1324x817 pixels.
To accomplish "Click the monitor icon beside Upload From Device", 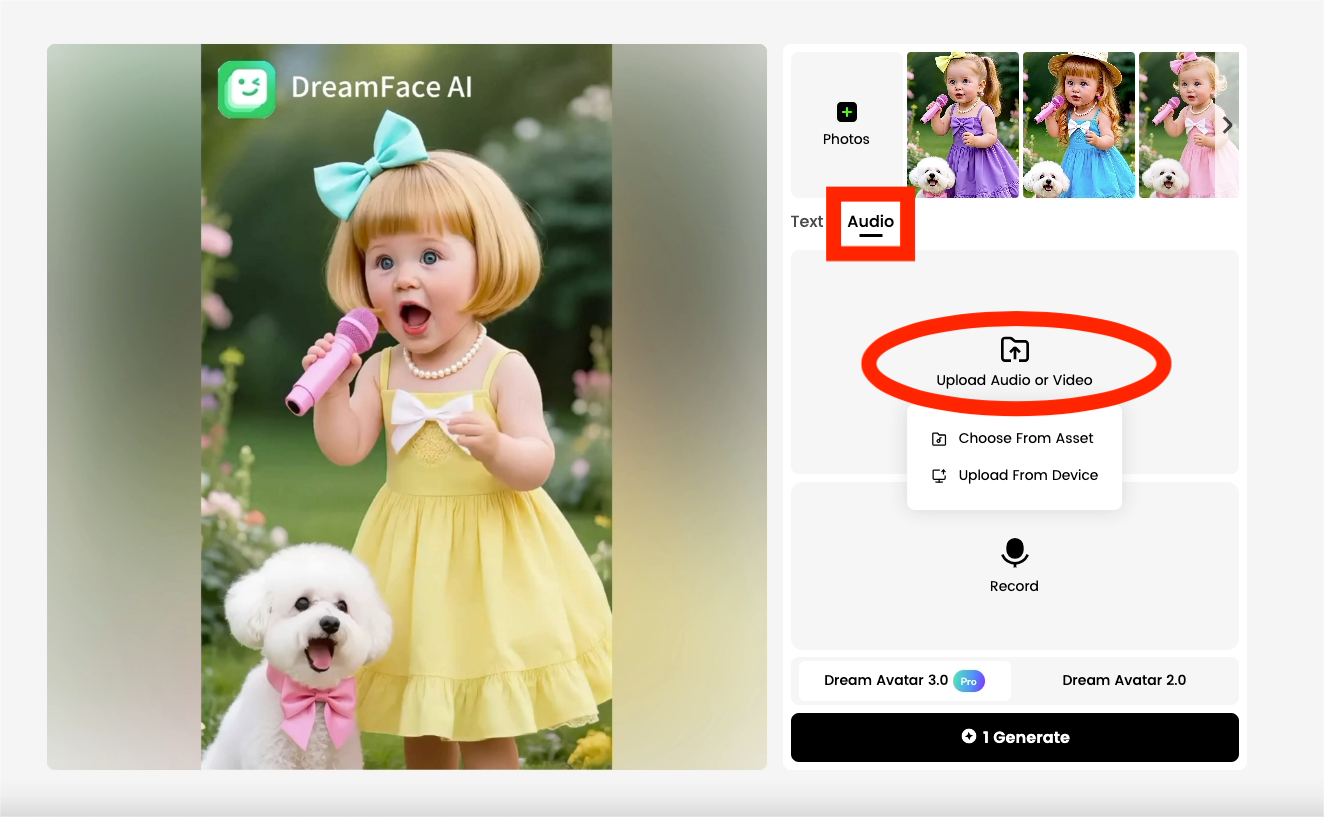I will point(938,476).
